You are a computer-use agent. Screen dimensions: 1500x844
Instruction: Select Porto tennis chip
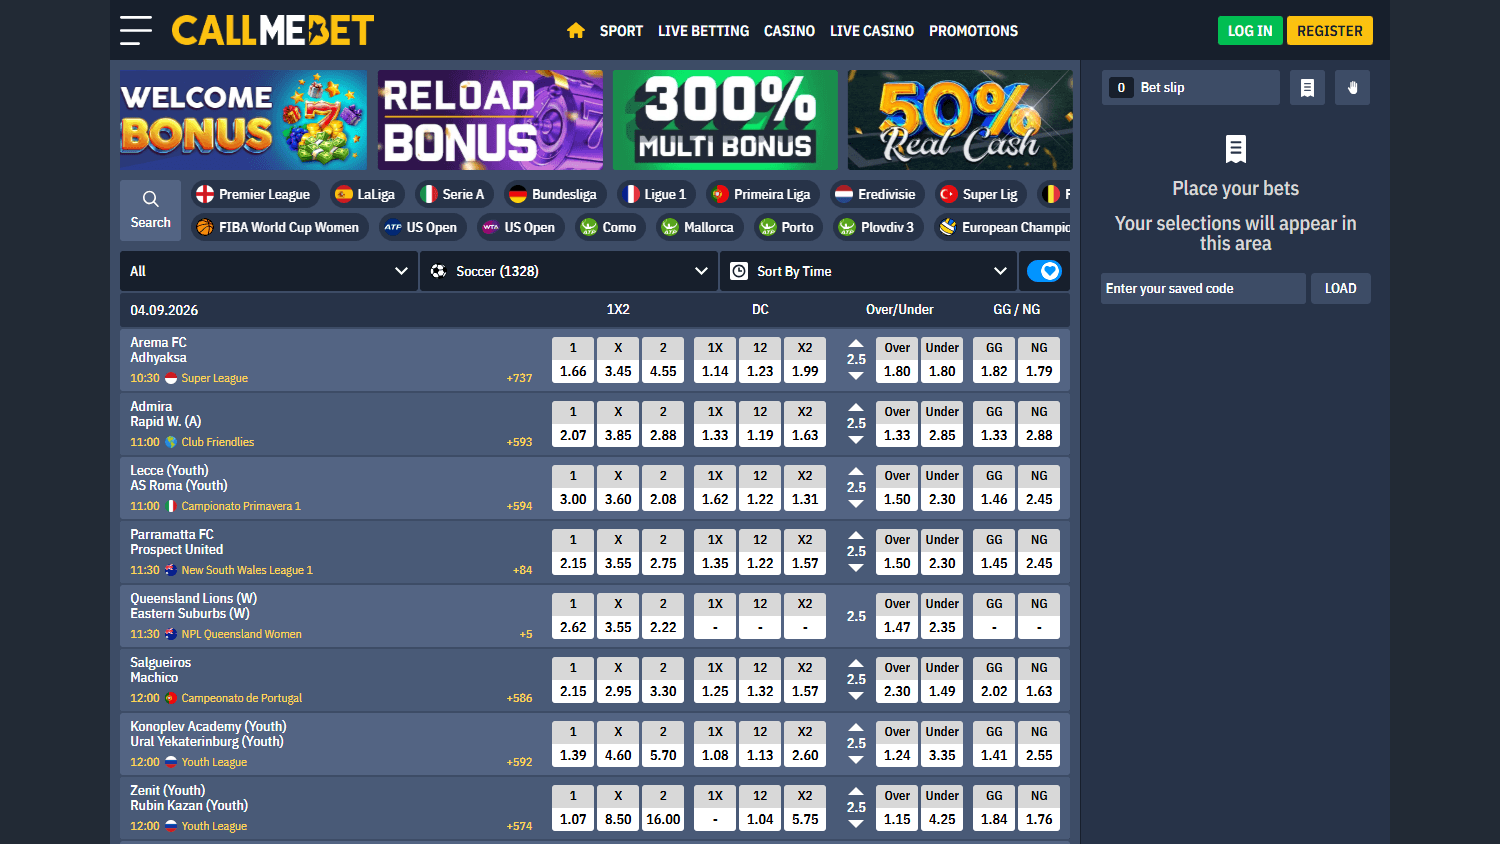[x=787, y=227]
